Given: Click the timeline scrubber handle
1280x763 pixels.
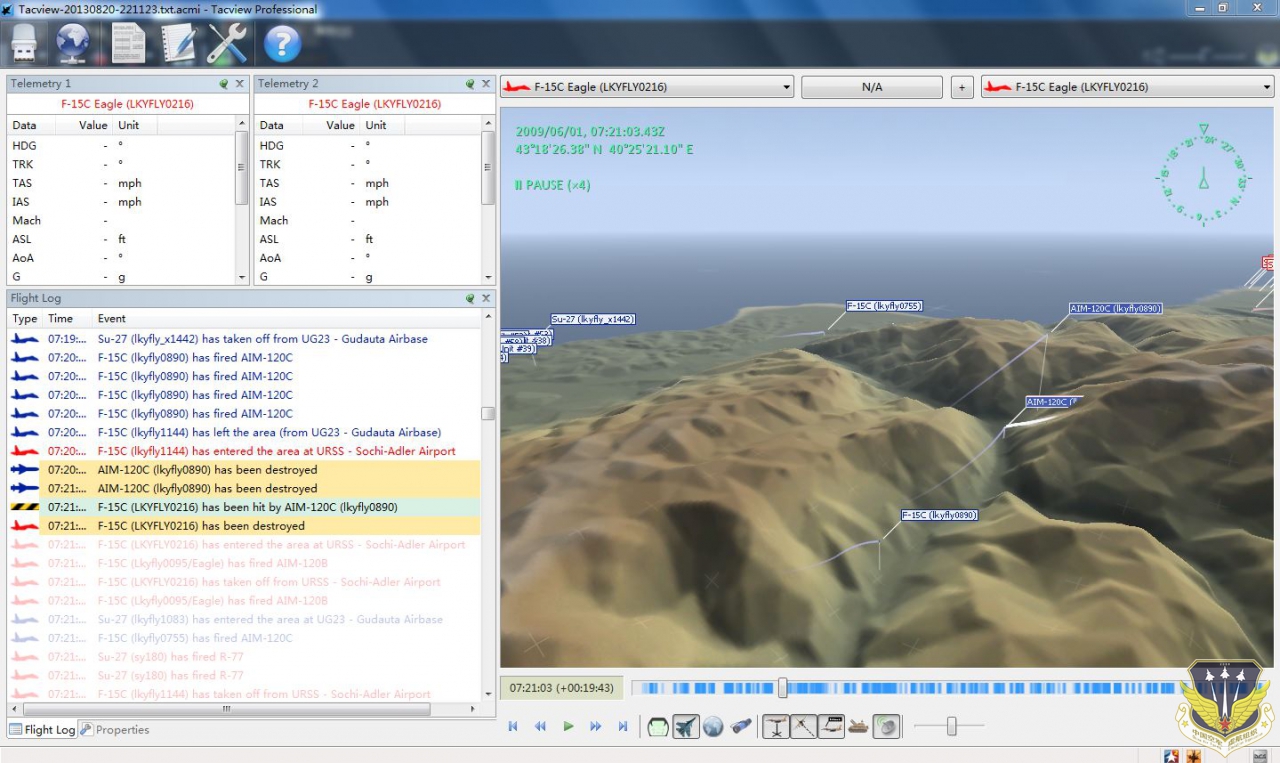Looking at the screenshot, I should 783,688.
